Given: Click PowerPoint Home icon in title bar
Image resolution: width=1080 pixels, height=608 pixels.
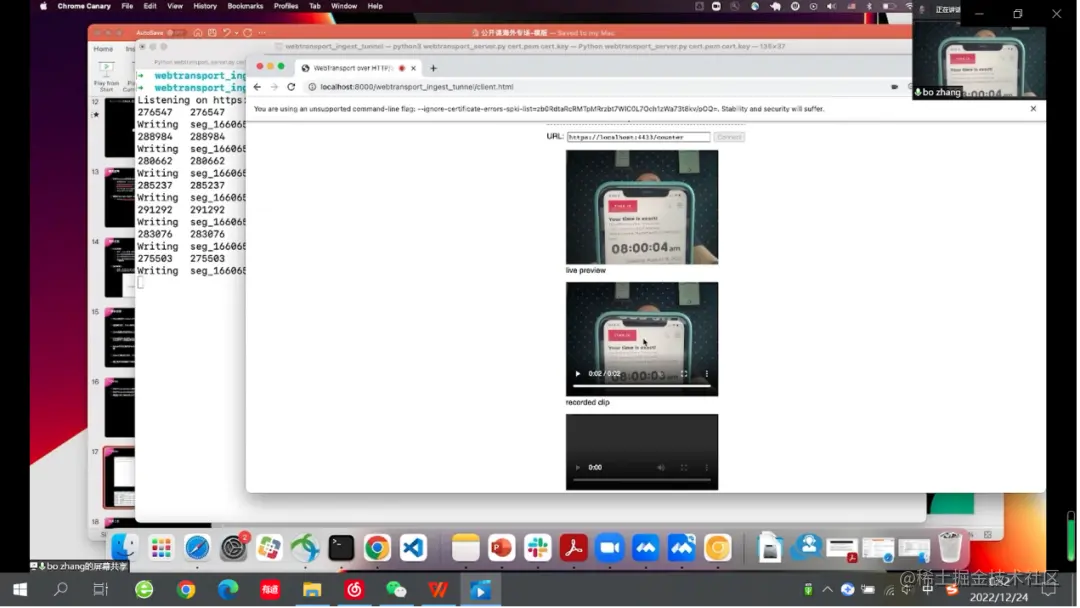Looking at the screenshot, I should pyautogui.click(x=198, y=33).
